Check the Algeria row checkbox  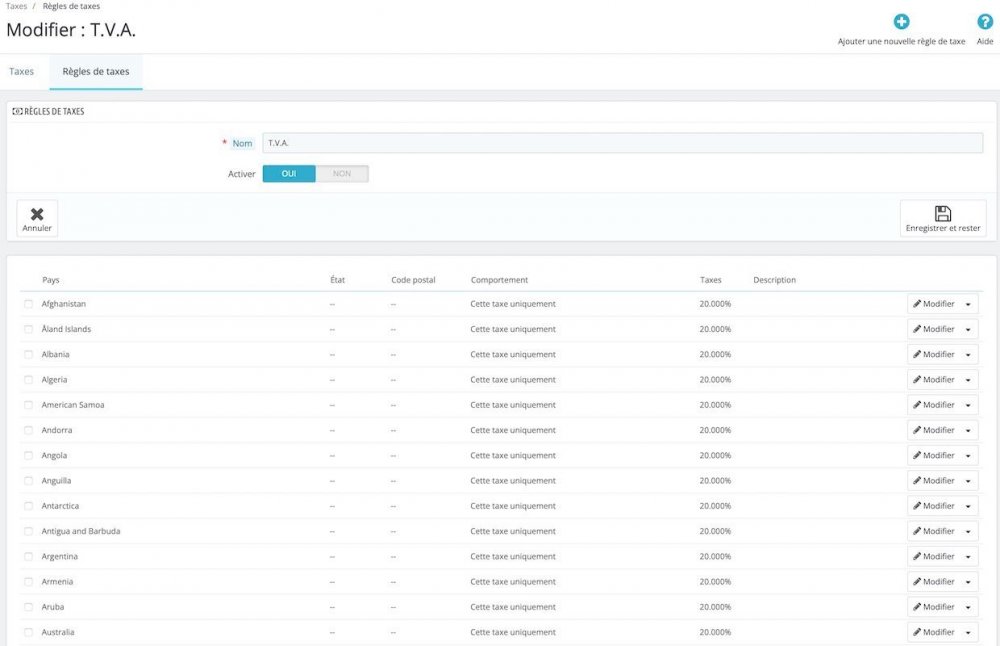pyautogui.click(x=28, y=379)
